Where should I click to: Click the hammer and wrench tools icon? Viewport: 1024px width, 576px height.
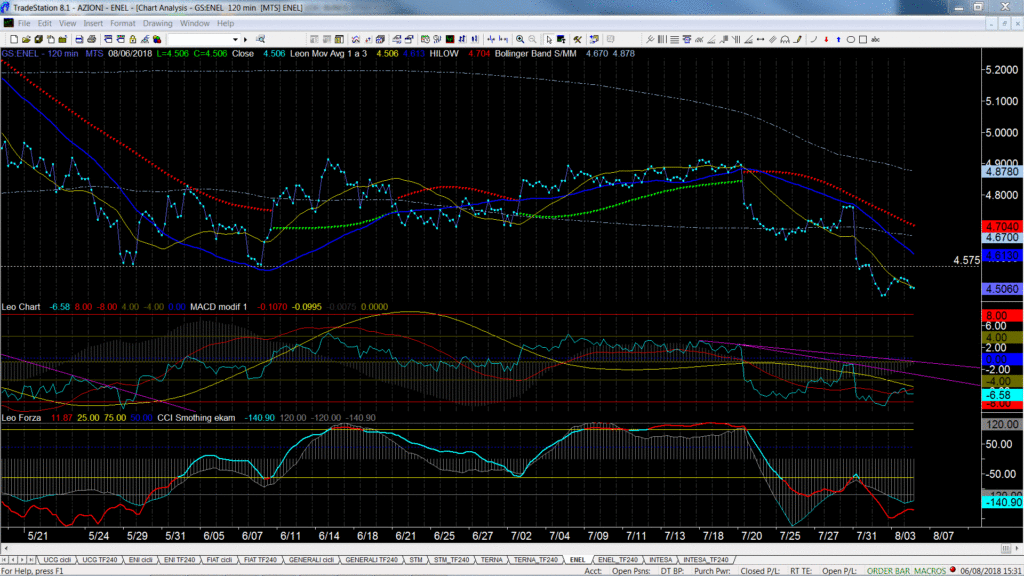tap(577, 40)
